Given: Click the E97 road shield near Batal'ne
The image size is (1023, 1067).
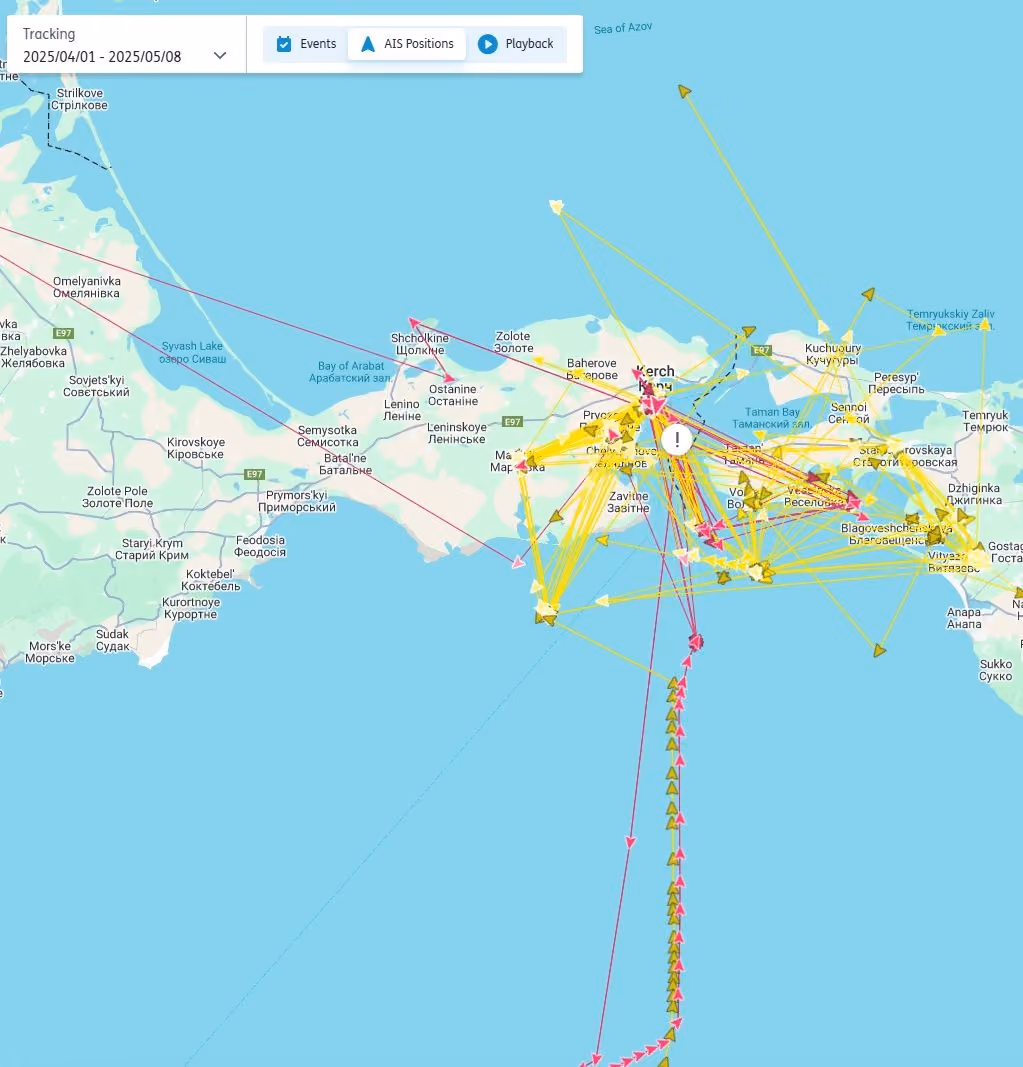Looking at the screenshot, I should coord(255,474).
